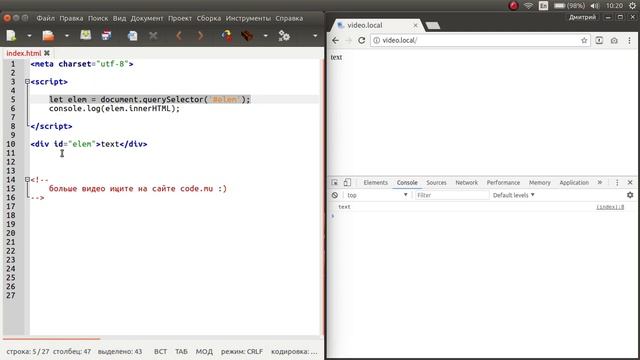Image resolution: width=640 pixels, height=360 pixels.
Task: Open the Проект menu
Action: tap(180, 18)
